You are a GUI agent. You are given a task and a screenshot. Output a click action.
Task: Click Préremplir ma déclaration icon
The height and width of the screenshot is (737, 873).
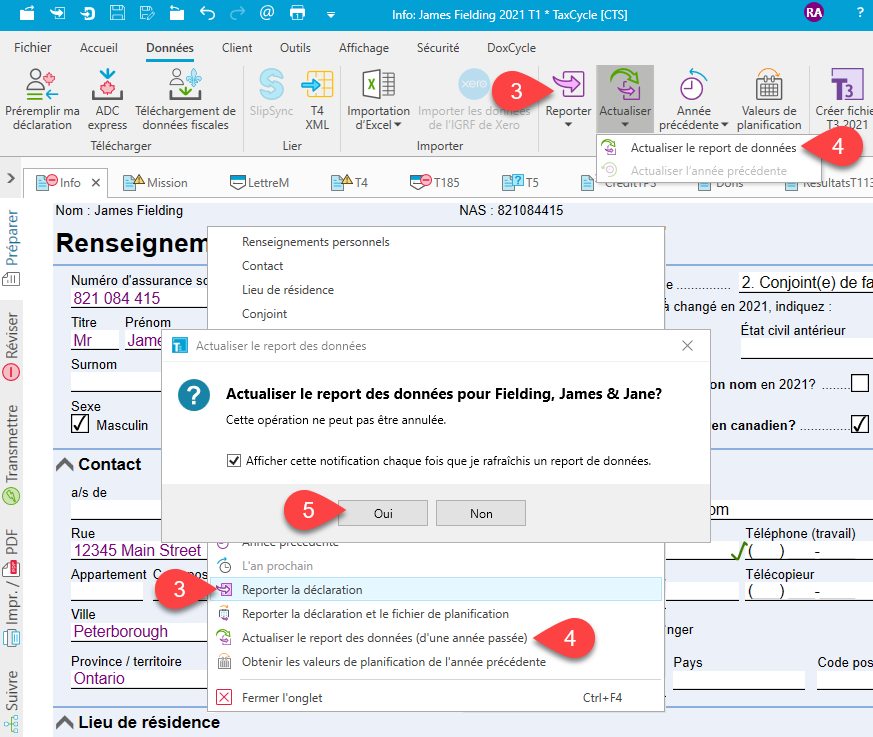tap(41, 85)
